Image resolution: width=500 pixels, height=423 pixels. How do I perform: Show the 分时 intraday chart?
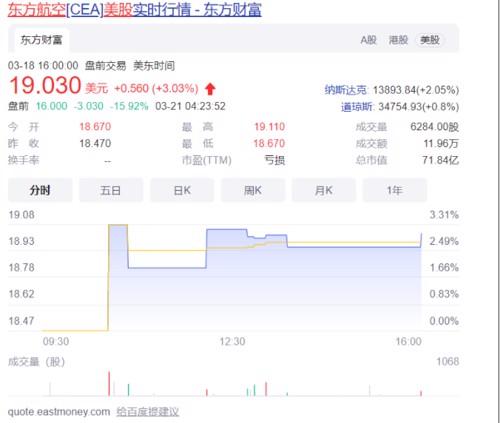tap(40, 190)
